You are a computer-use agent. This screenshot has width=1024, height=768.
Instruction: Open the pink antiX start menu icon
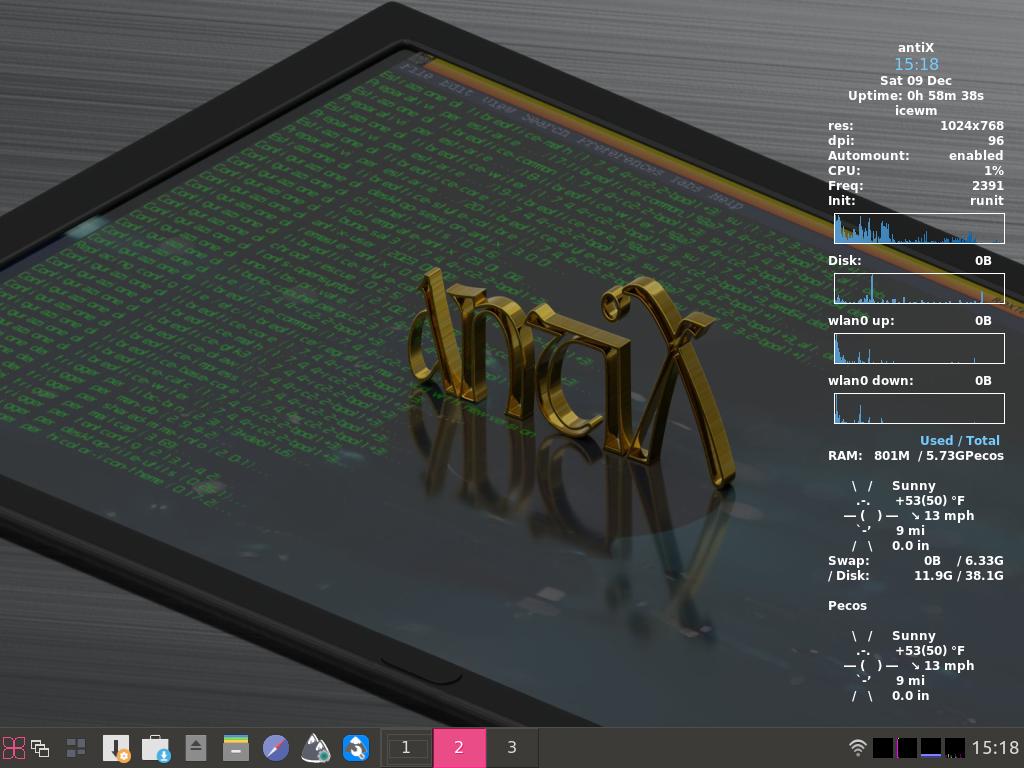click(x=13, y=748)
